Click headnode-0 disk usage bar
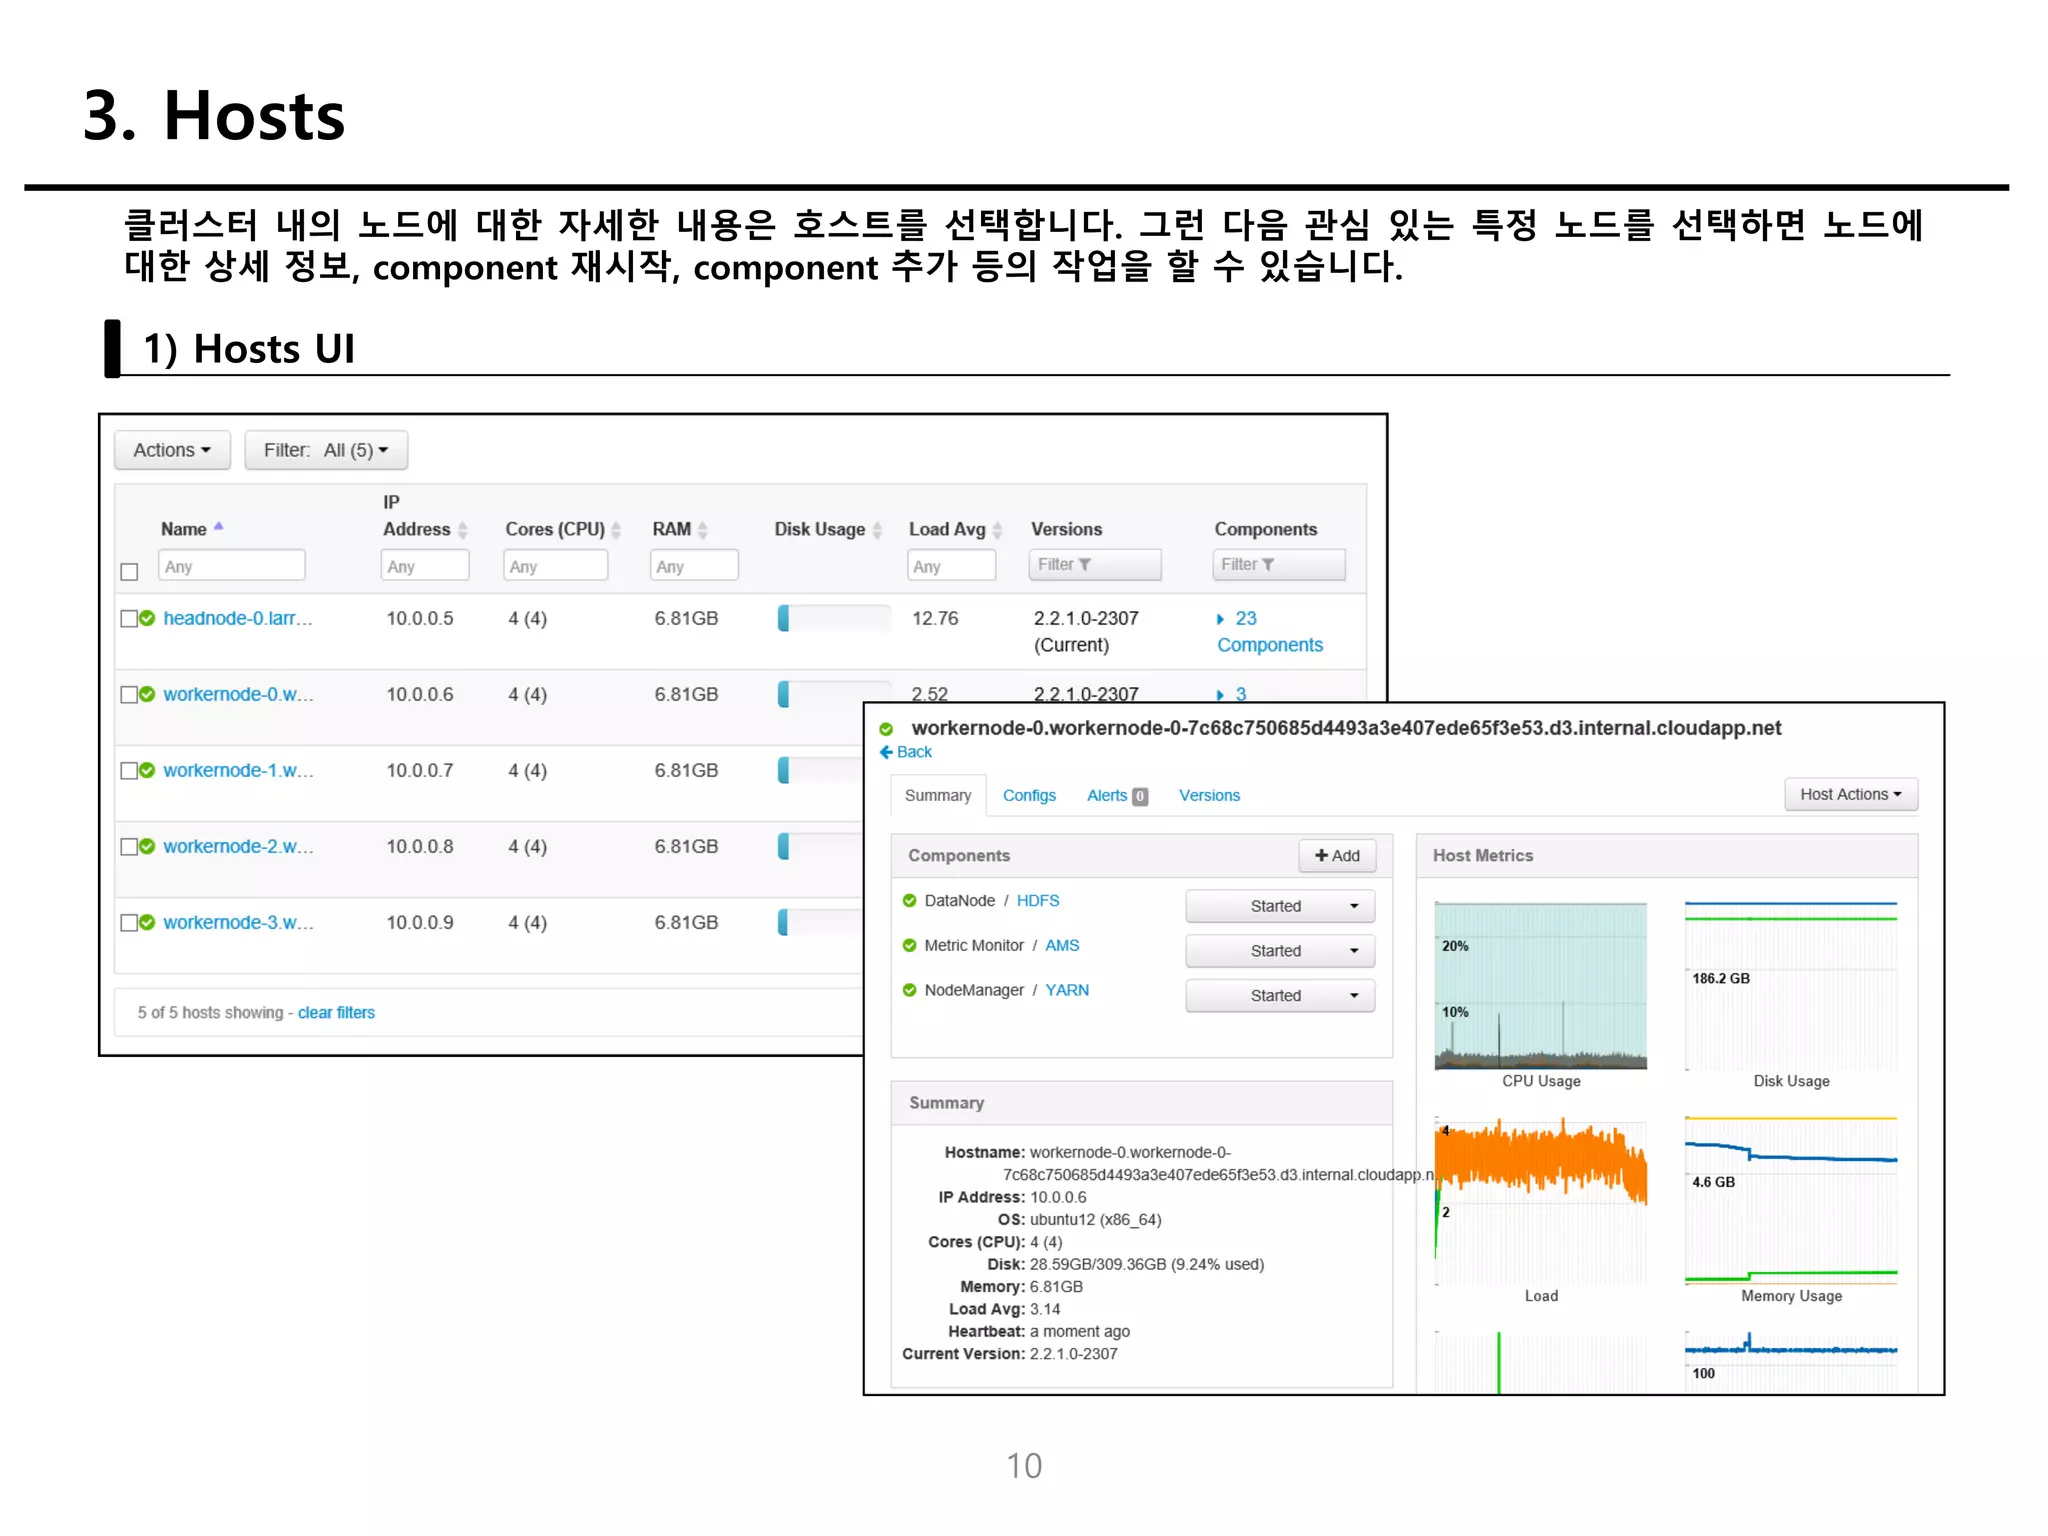This screenshot has width=2048, height=1536. [x=833, y=619]
